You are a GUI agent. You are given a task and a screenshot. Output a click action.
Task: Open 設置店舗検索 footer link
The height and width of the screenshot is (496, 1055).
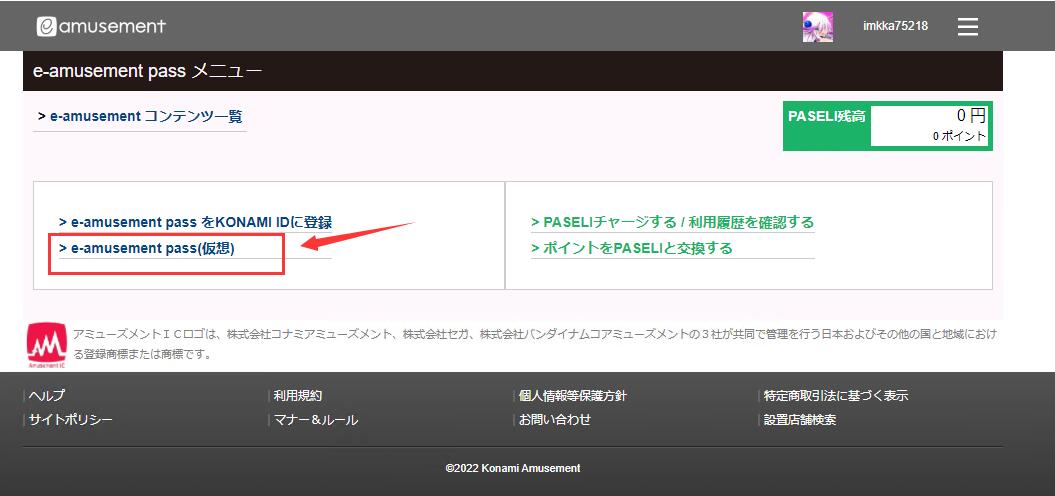point(800,420)
